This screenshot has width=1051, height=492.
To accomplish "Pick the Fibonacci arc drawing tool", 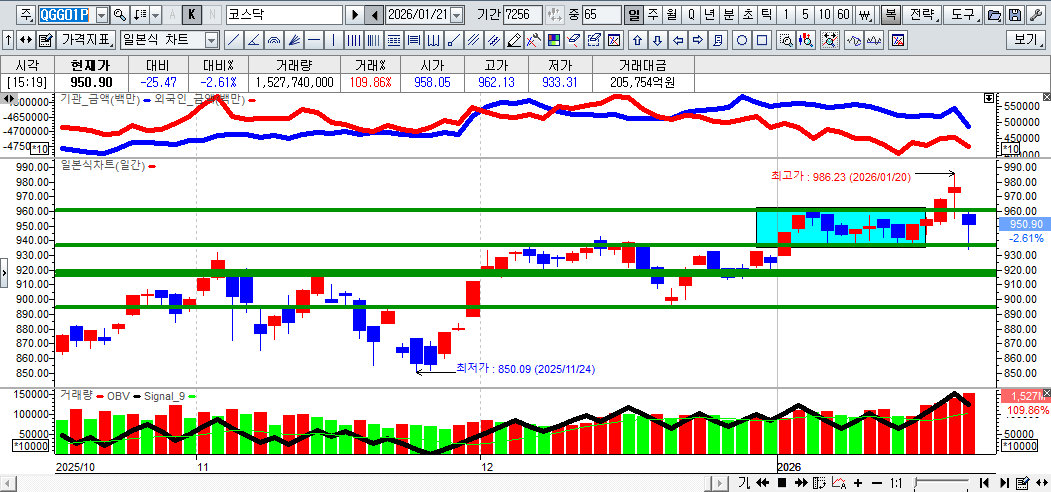I will pyautogui.click(x=273, y=40).
